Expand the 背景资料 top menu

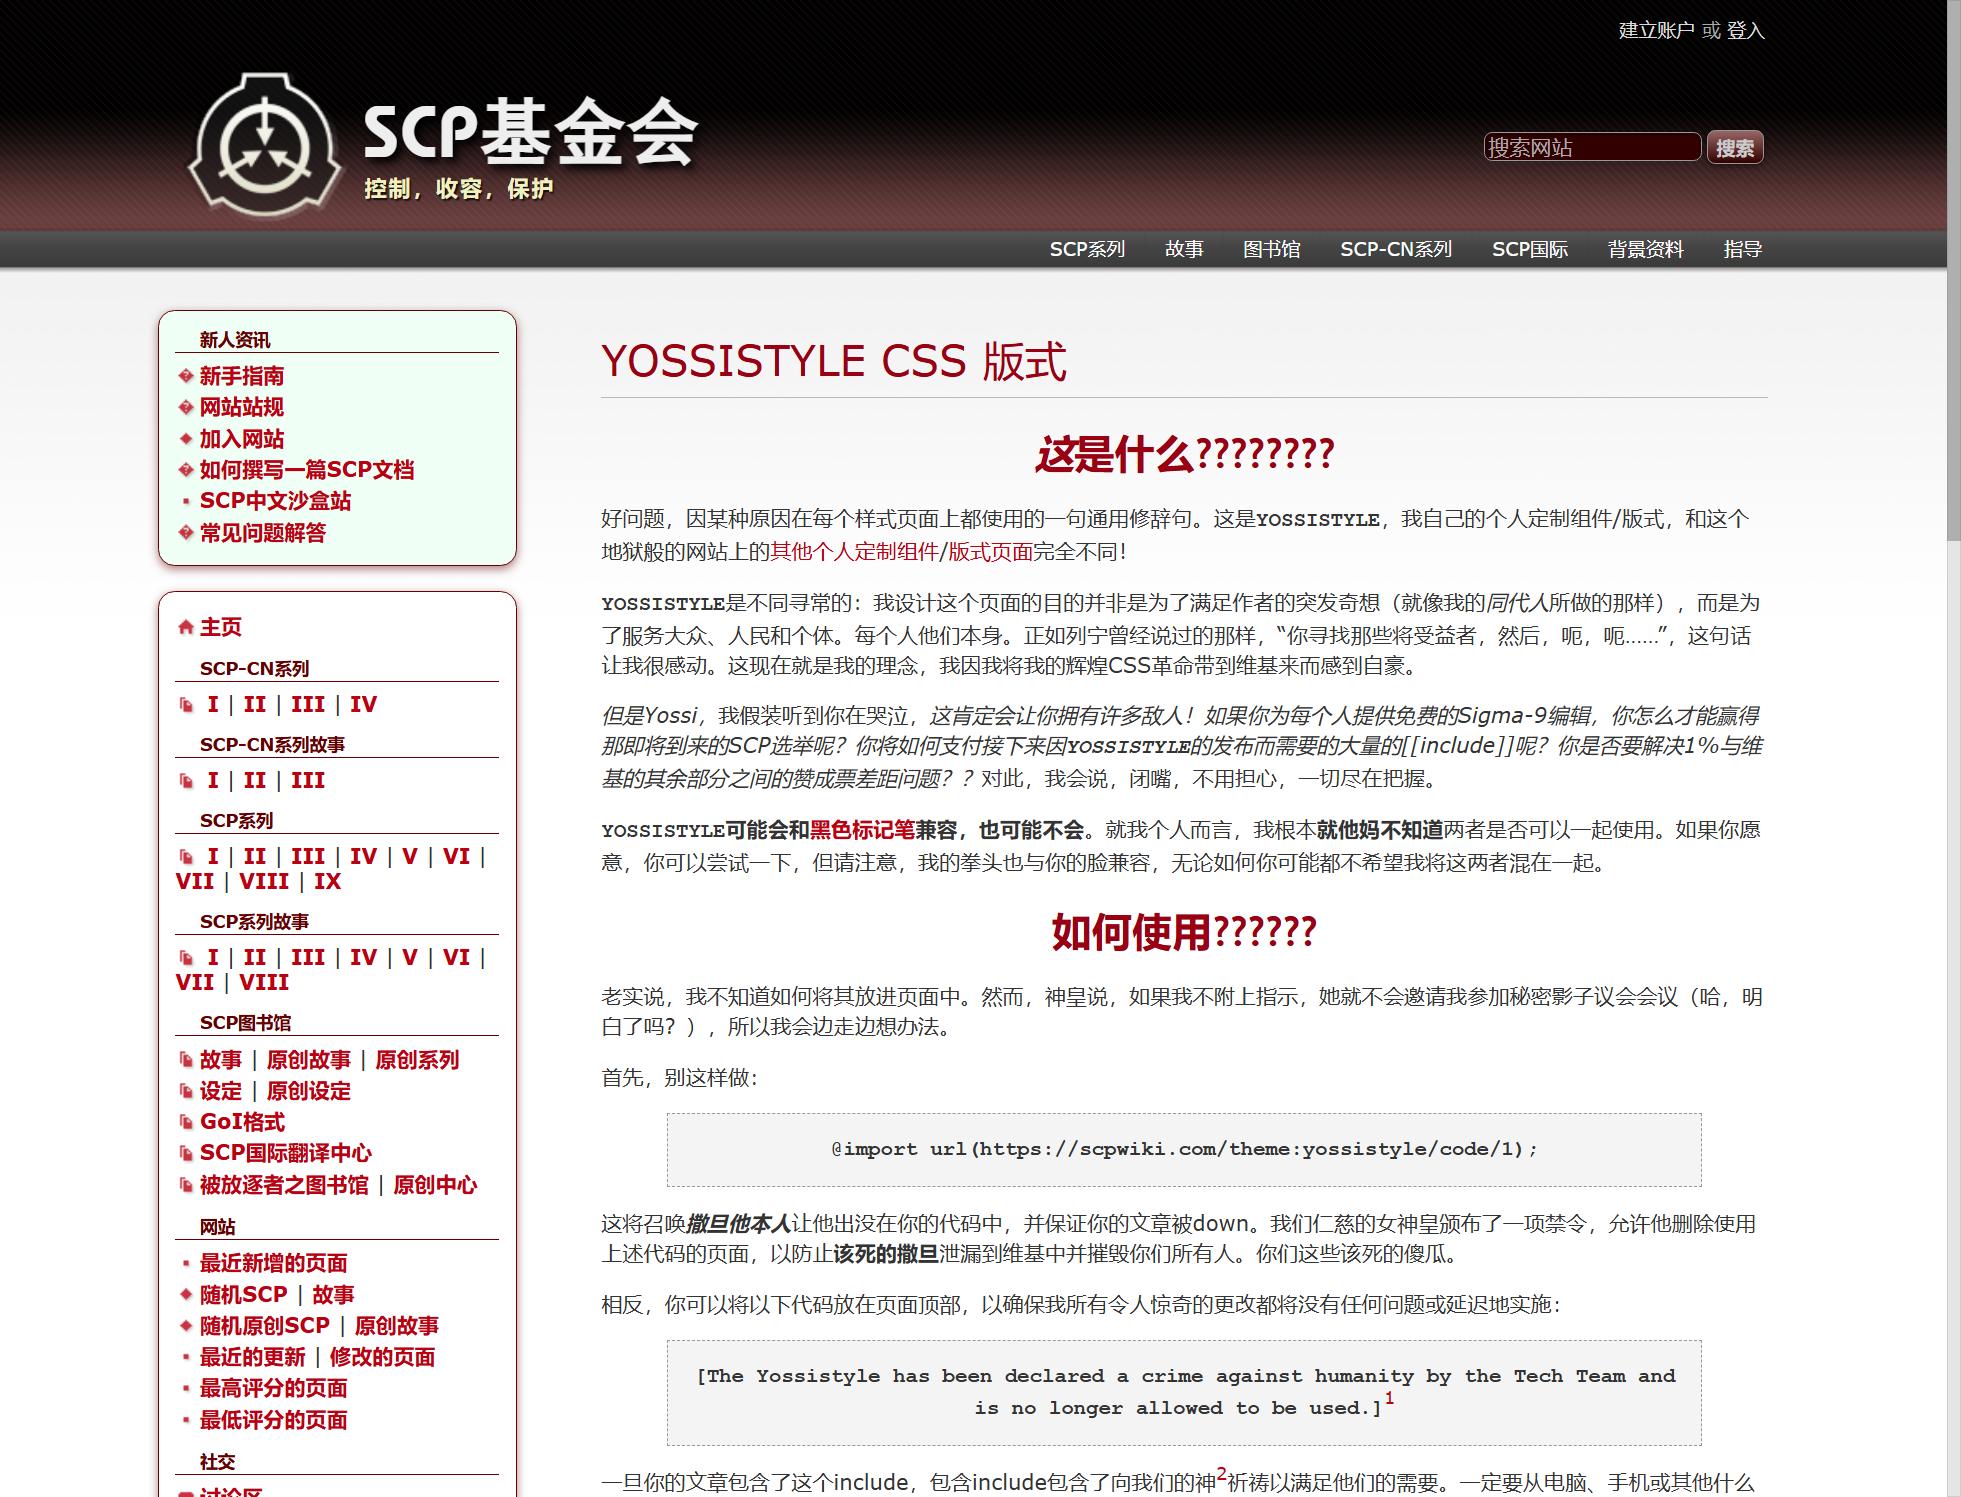coord(1645,249)
